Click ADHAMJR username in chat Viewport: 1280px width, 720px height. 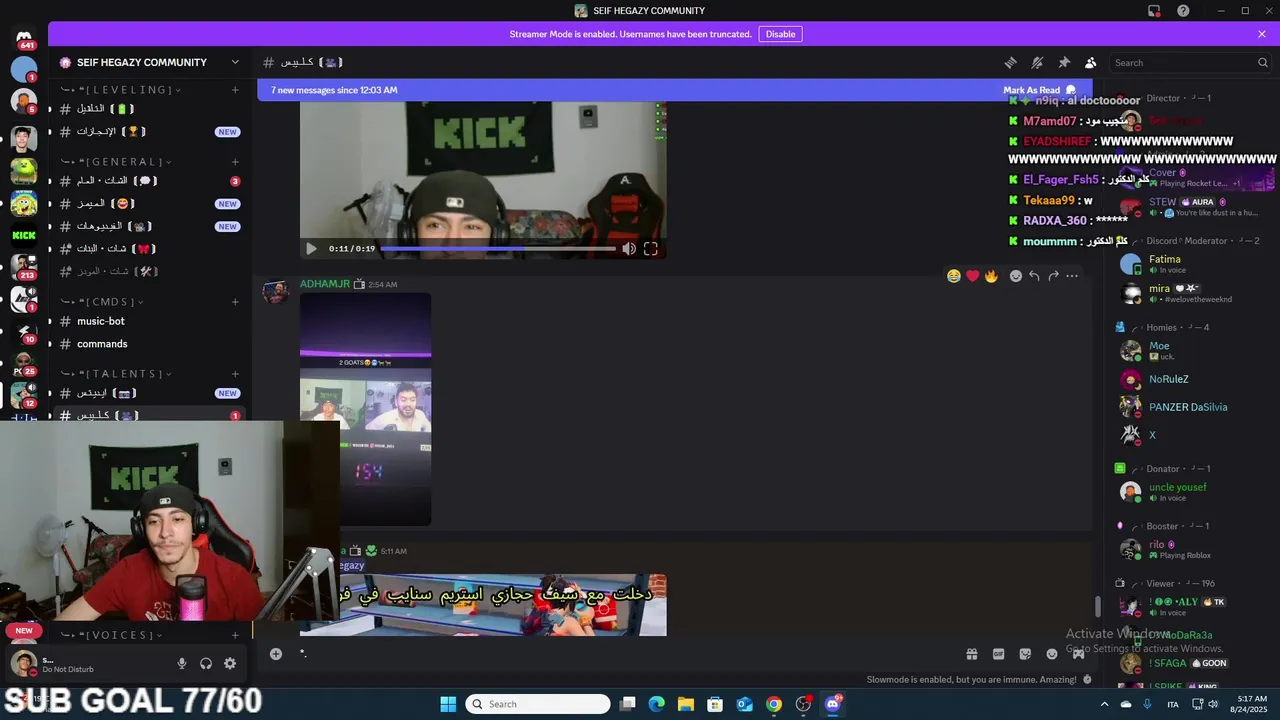(325, 284)
